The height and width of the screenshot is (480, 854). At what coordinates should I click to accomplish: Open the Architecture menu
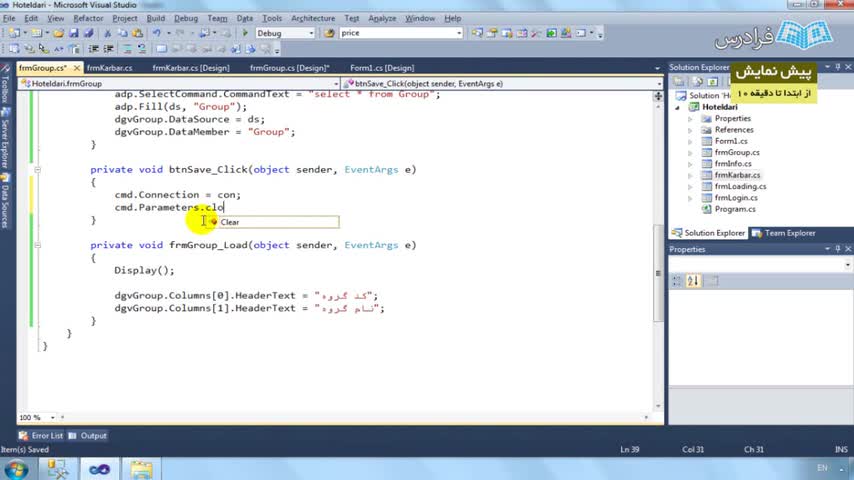[313, 19]
